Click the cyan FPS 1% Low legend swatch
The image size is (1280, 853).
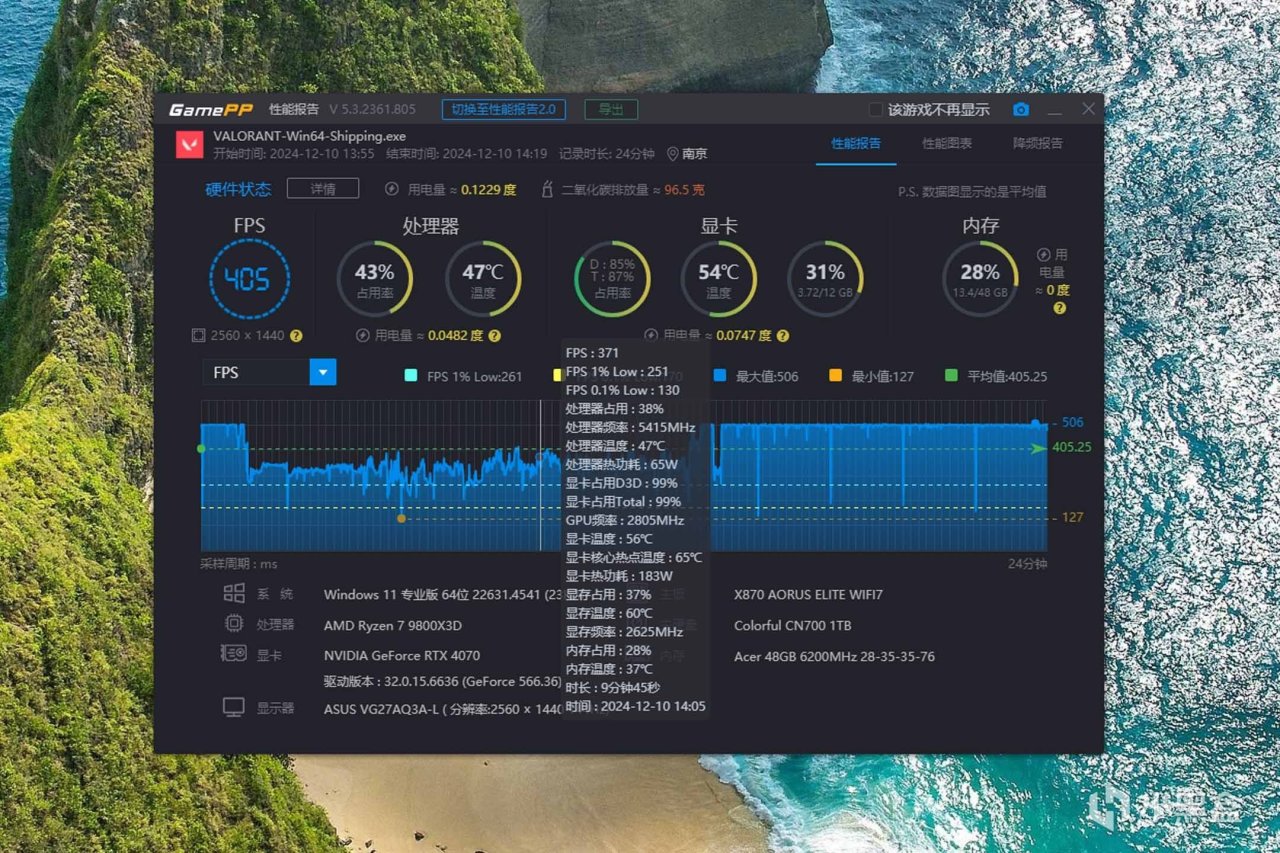click(411, 376)
